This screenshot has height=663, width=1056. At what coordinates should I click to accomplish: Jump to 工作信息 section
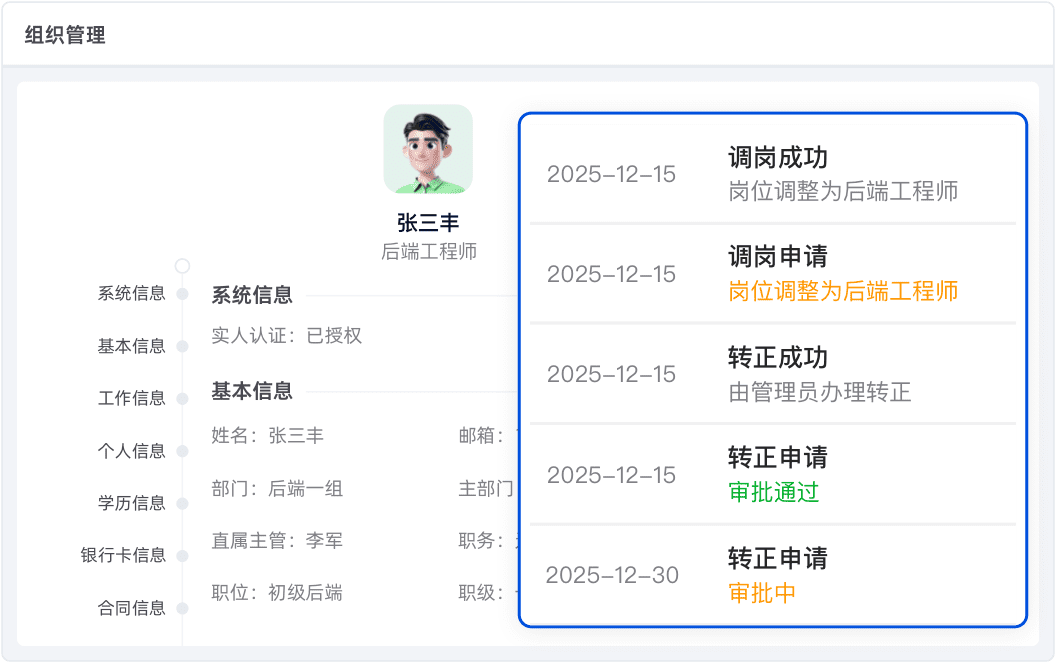pyautogui.click(x=131, y=398)
